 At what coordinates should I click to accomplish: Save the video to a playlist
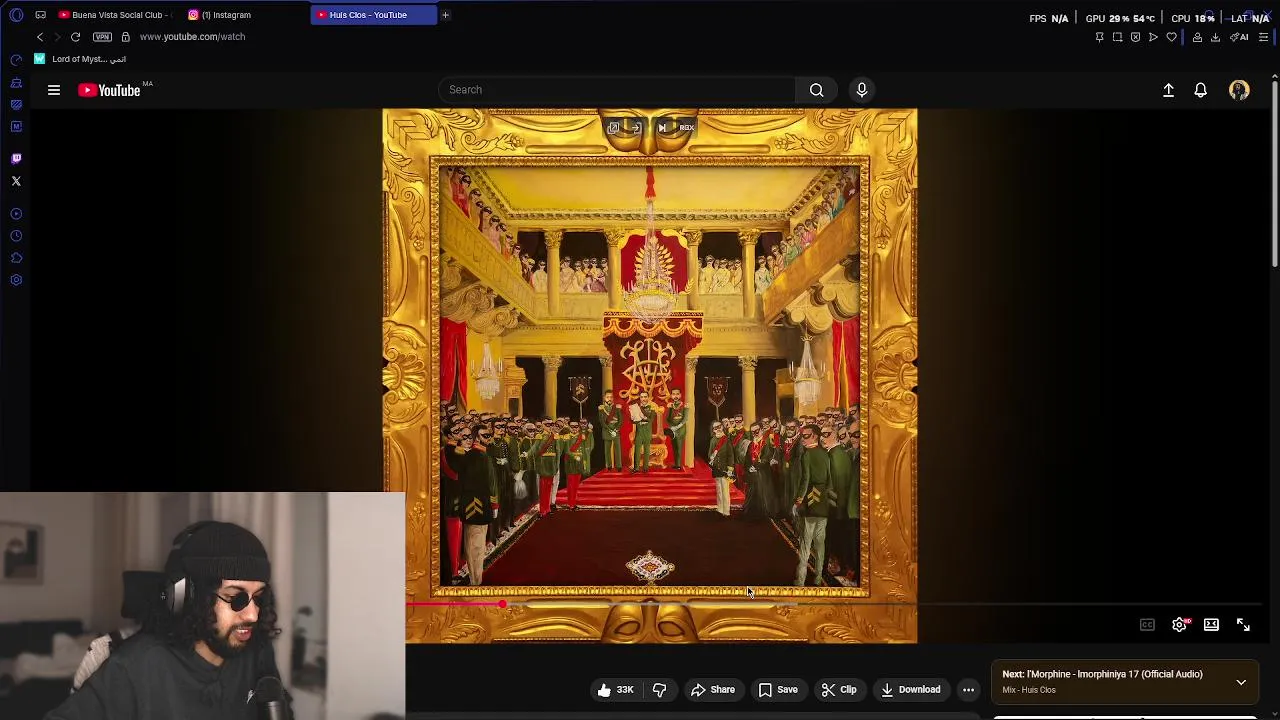click(778, 690)
